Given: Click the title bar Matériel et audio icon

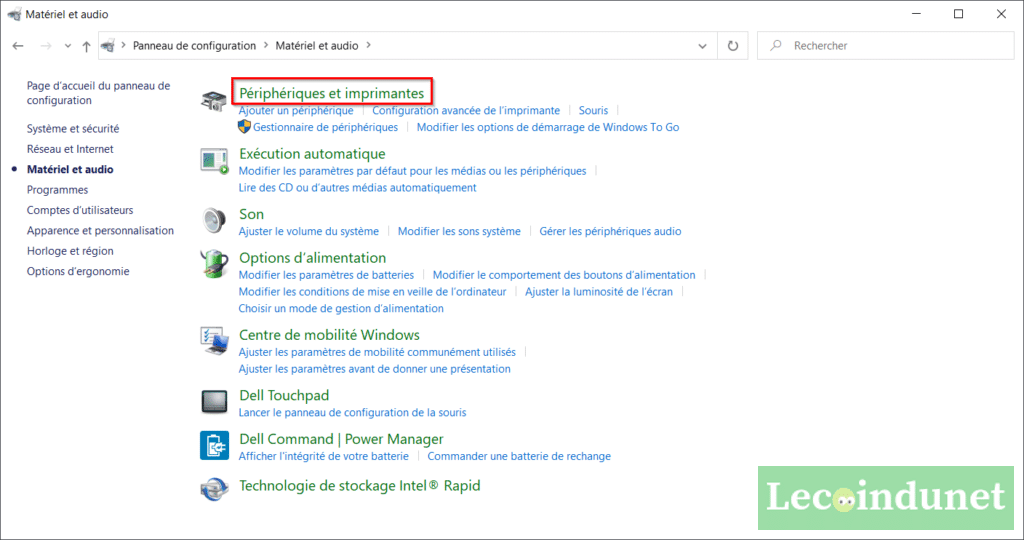Looking at the screenshot, I should click(14, 14).
